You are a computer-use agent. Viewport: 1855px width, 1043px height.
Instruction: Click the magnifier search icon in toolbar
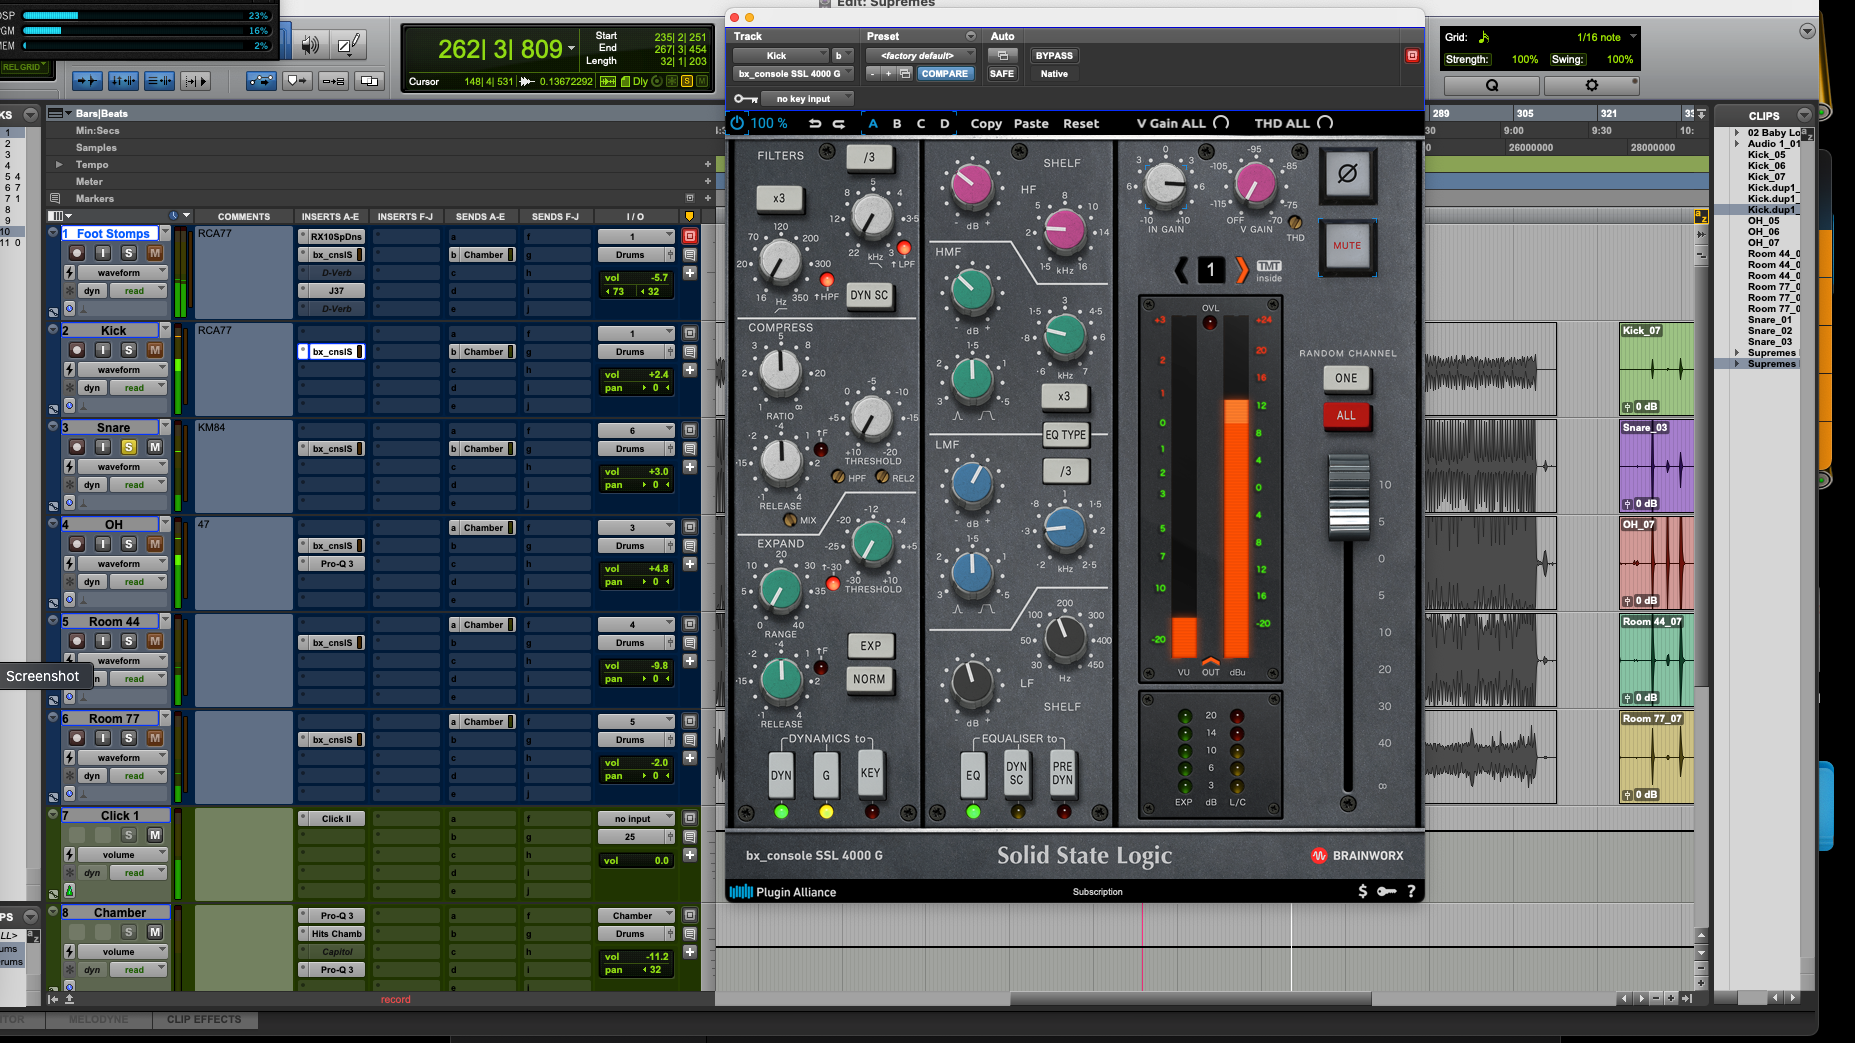1491,86
